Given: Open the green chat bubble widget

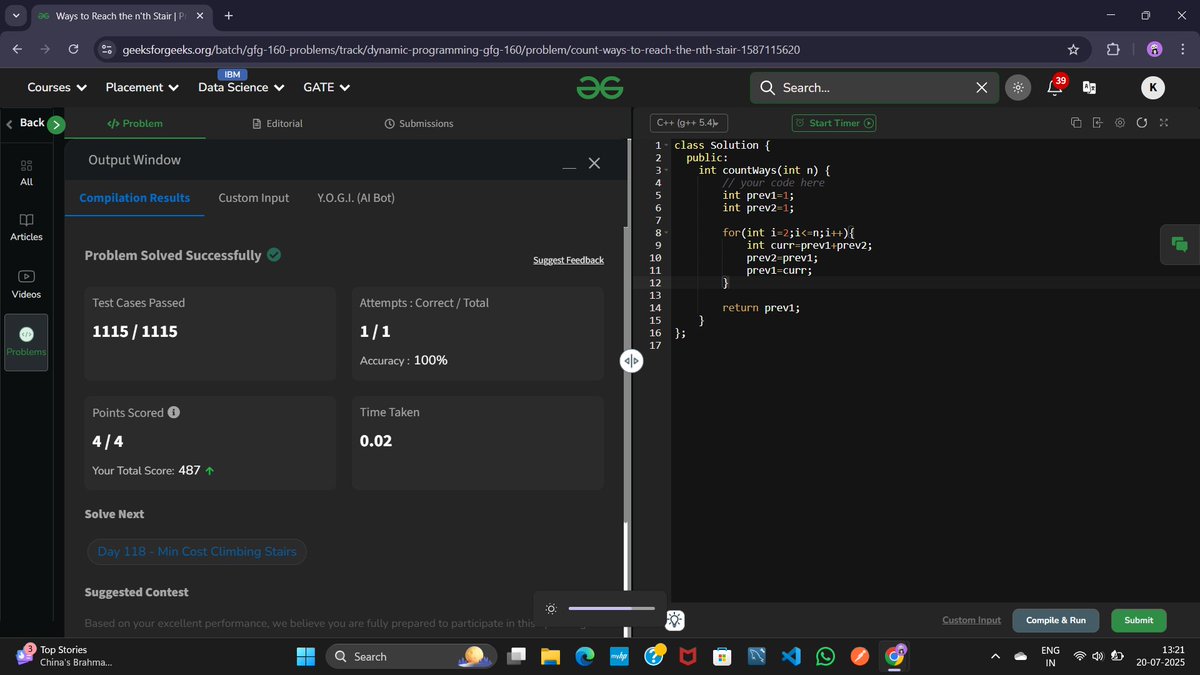Looking at the screenshot, I should [x=1180, y=245].
